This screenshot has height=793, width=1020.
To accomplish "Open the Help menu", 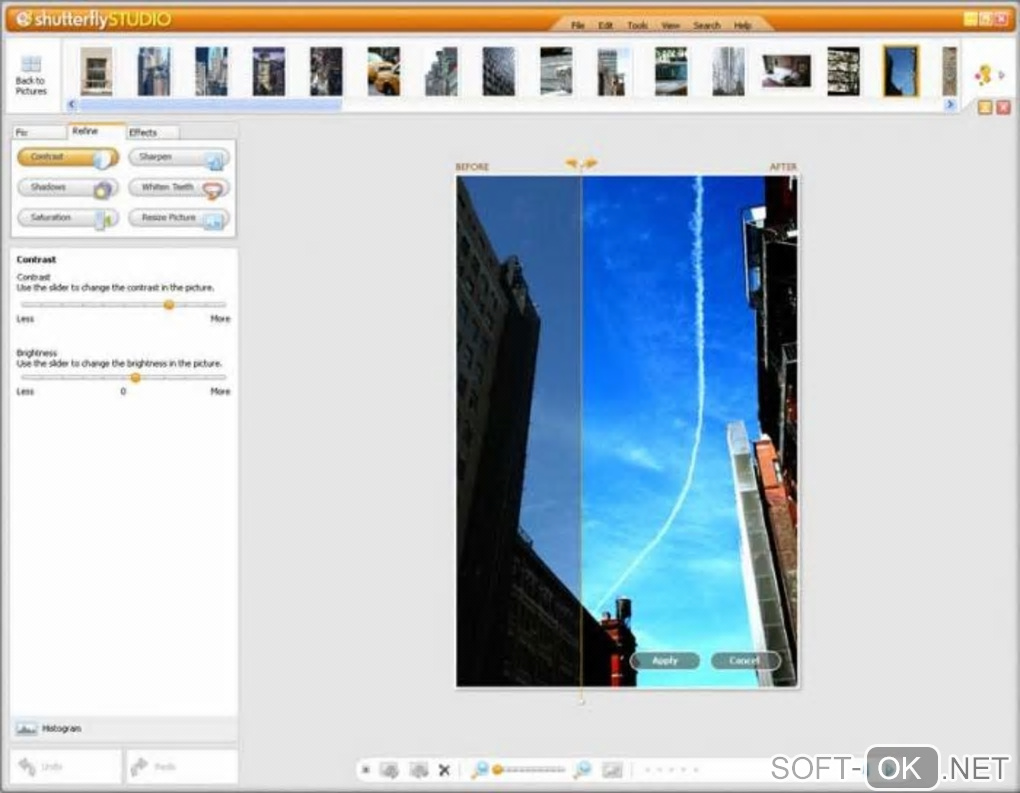I will point(743,25).
